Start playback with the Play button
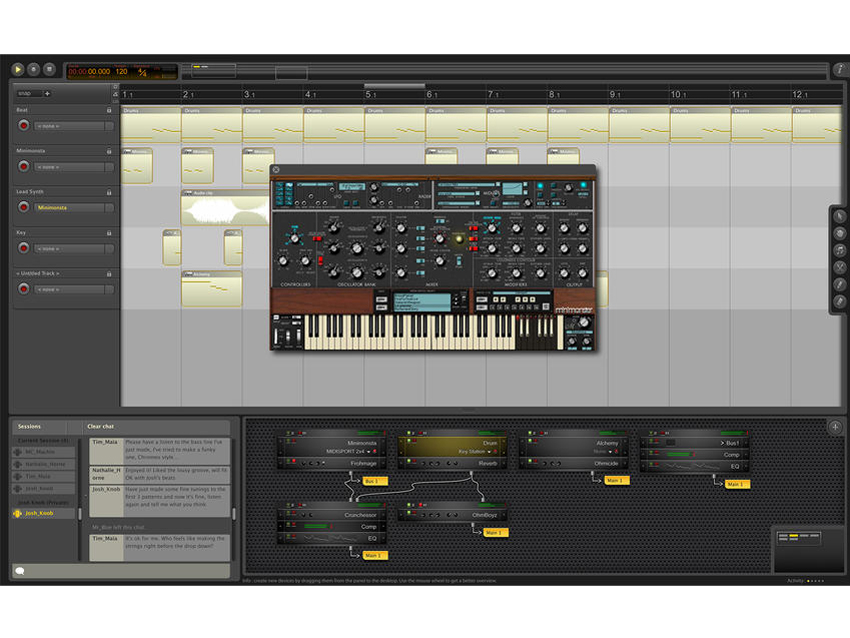850x638 pixels. [17, 69]
